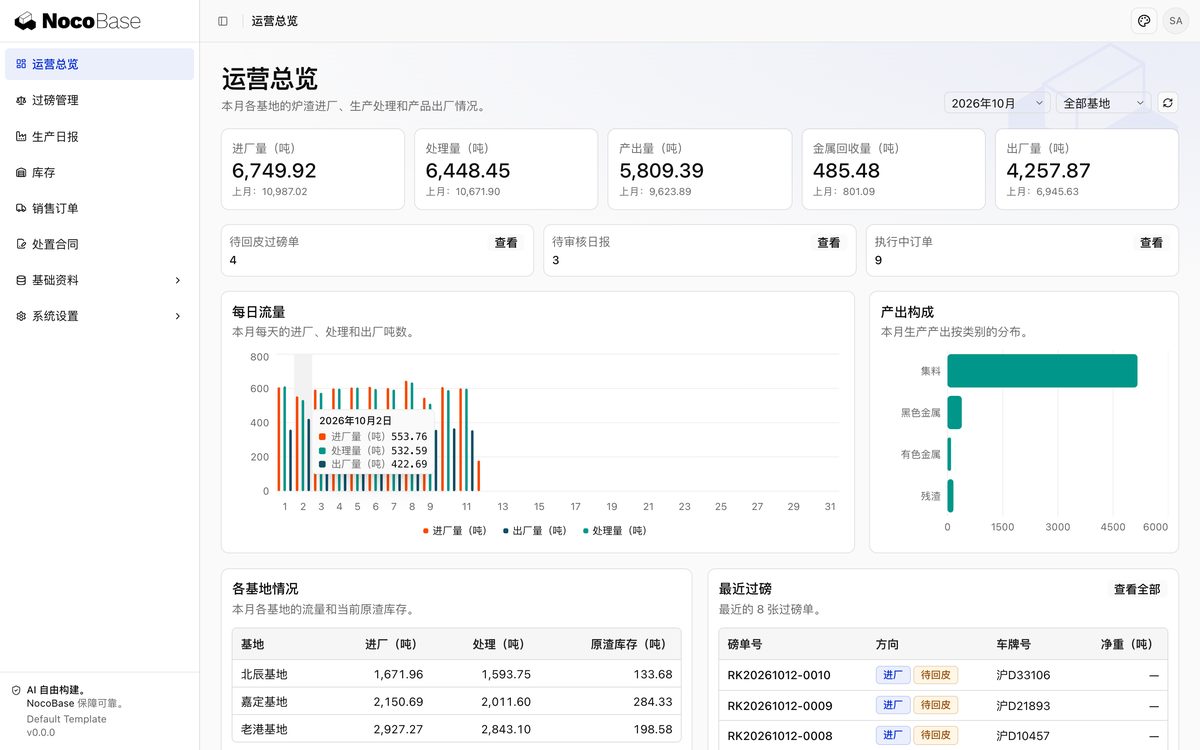Click the 金属回收量（吨）485.48 card

pyautogui.click(x=893, y=169)
